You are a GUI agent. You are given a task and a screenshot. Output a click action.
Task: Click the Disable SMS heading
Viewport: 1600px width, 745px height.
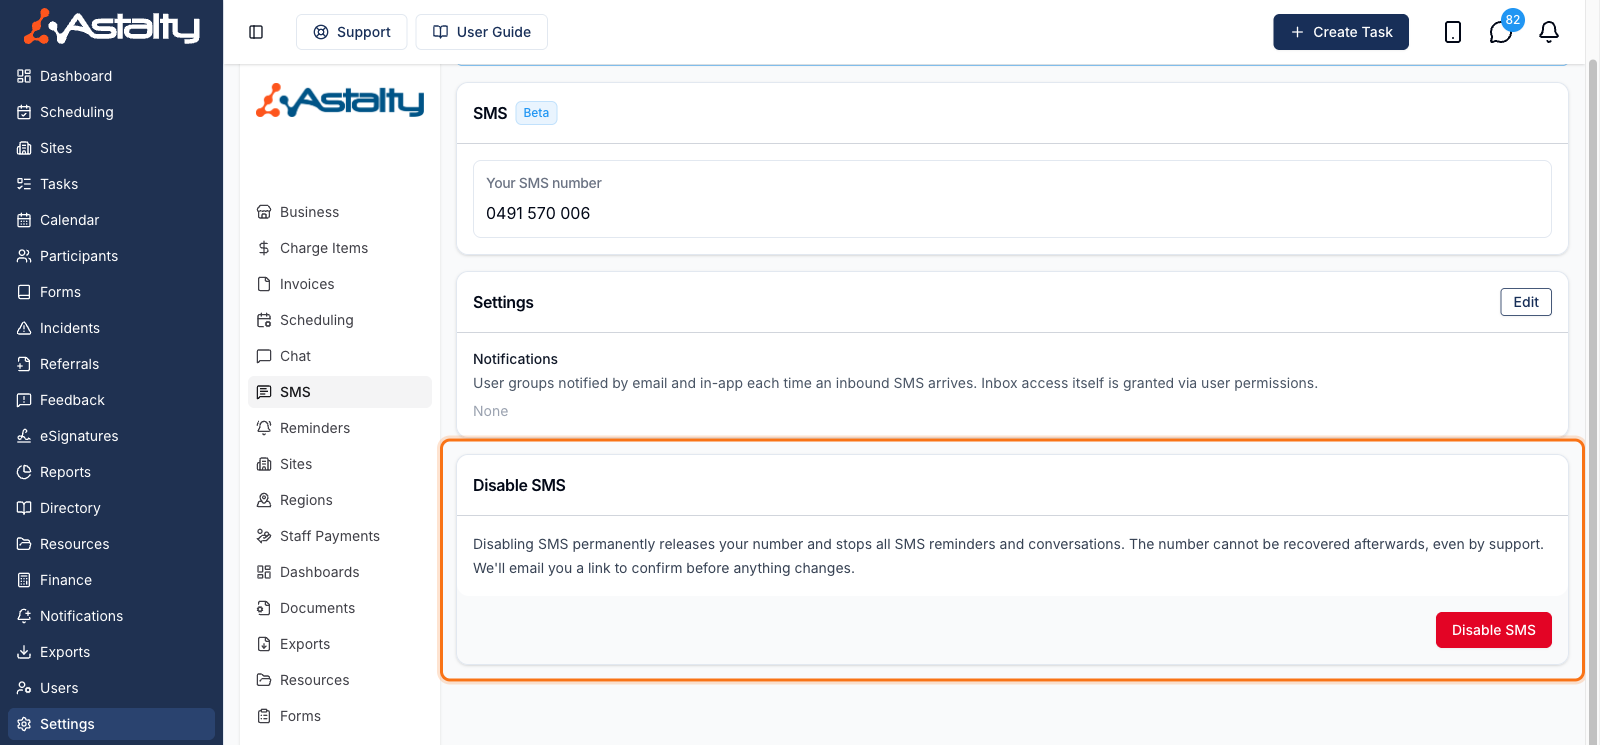point(519,485)
